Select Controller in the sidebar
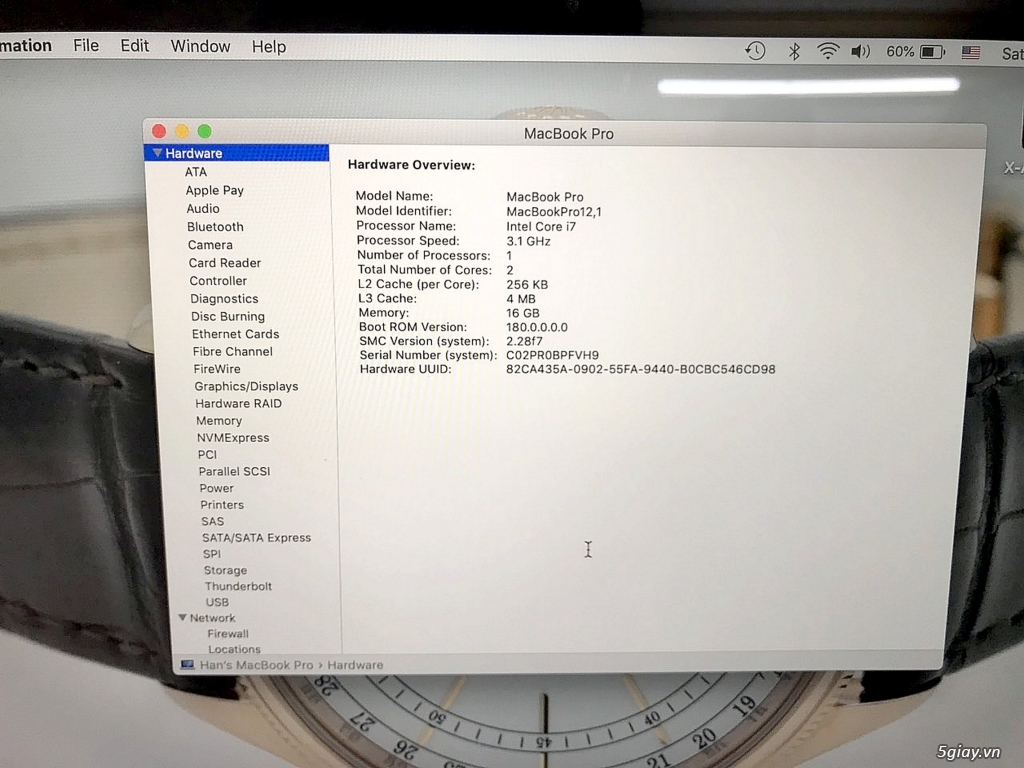Image resolution: width=1024 pixels, height=768 pixels. pos(218,281)
